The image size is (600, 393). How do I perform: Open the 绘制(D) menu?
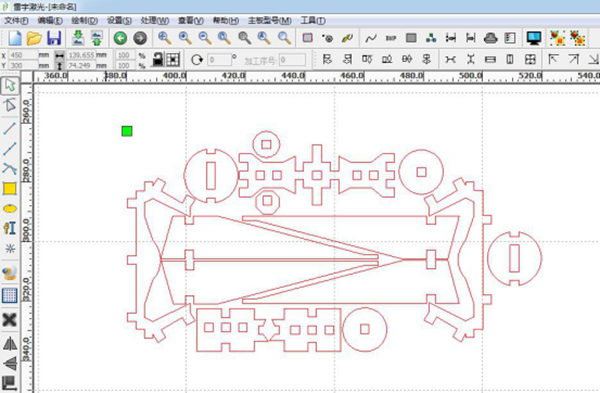pos(85,21)
